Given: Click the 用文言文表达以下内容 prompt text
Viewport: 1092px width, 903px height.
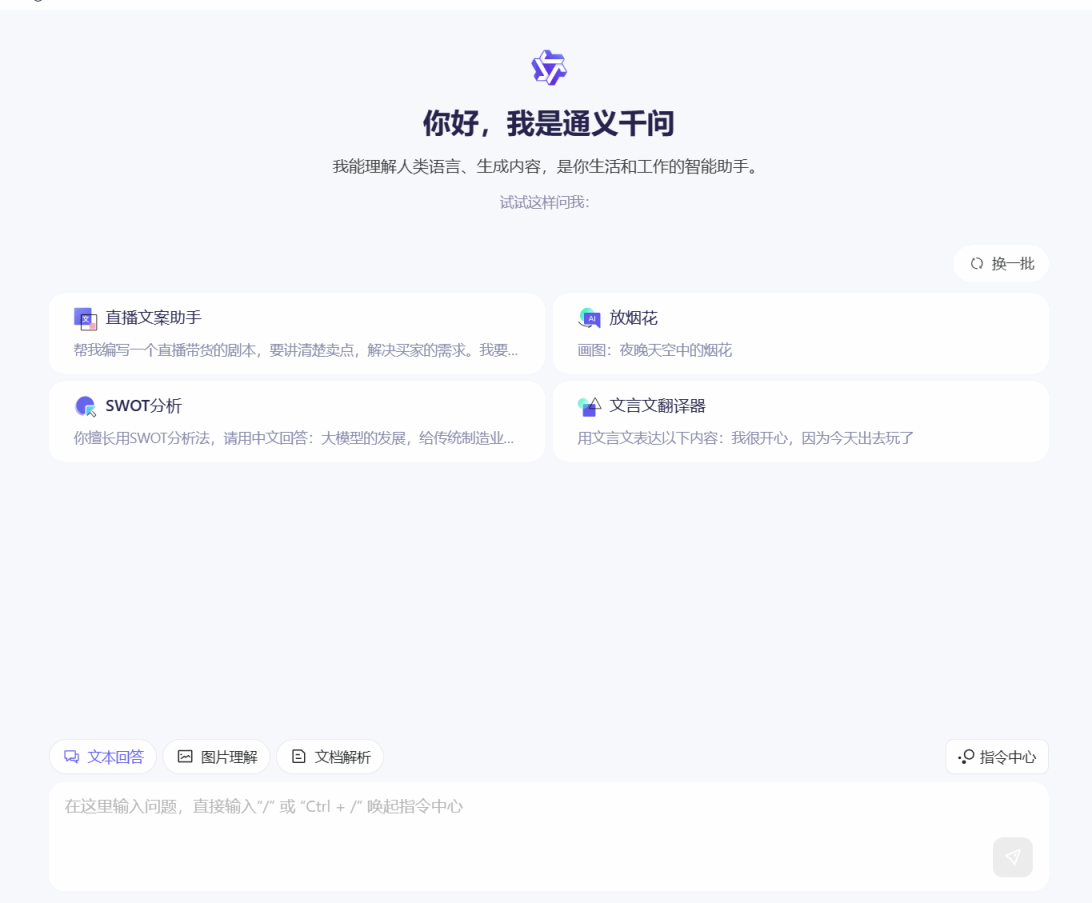Looking at the screenshot, I should (x=745, y=438).
